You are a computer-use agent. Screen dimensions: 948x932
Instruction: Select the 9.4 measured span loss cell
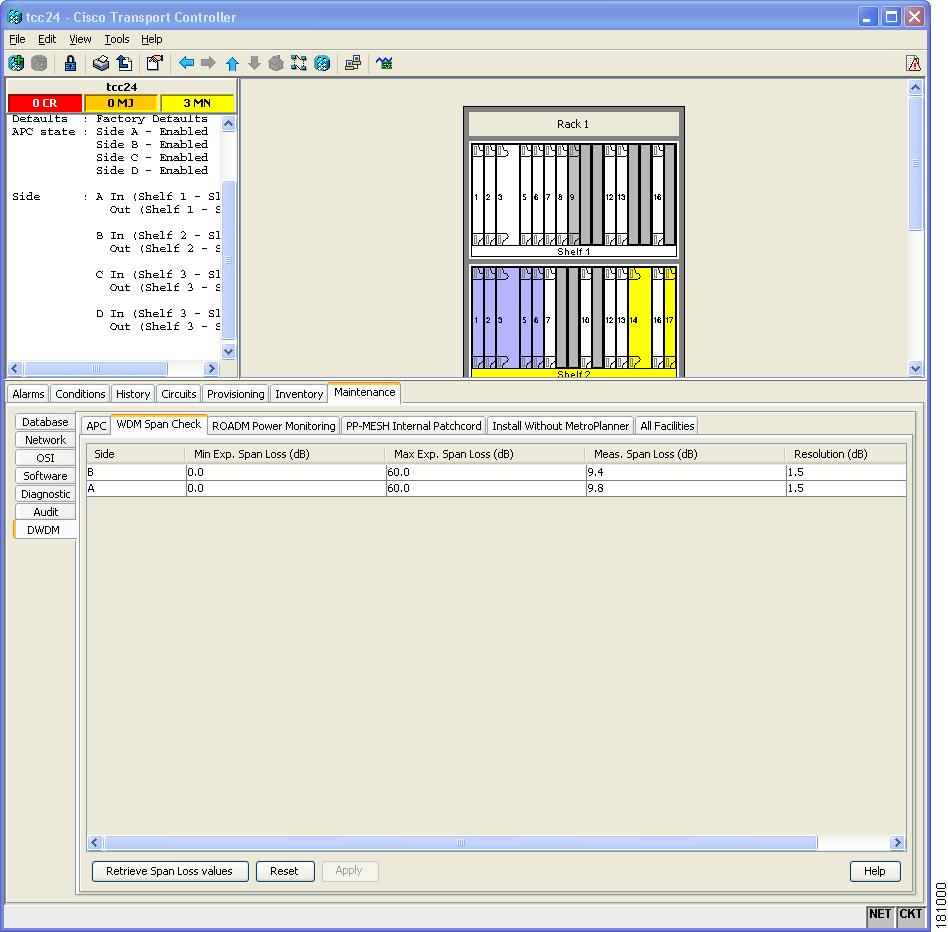tap(686, 472)
